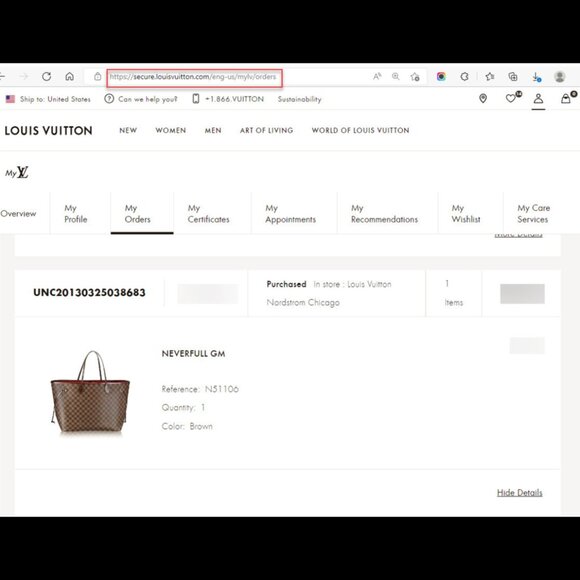Image resolution: width=580 pixels, height=580 pixels.
Task: Click the MyLV logo
Action: pyautogui.click(x=17, y=172)
